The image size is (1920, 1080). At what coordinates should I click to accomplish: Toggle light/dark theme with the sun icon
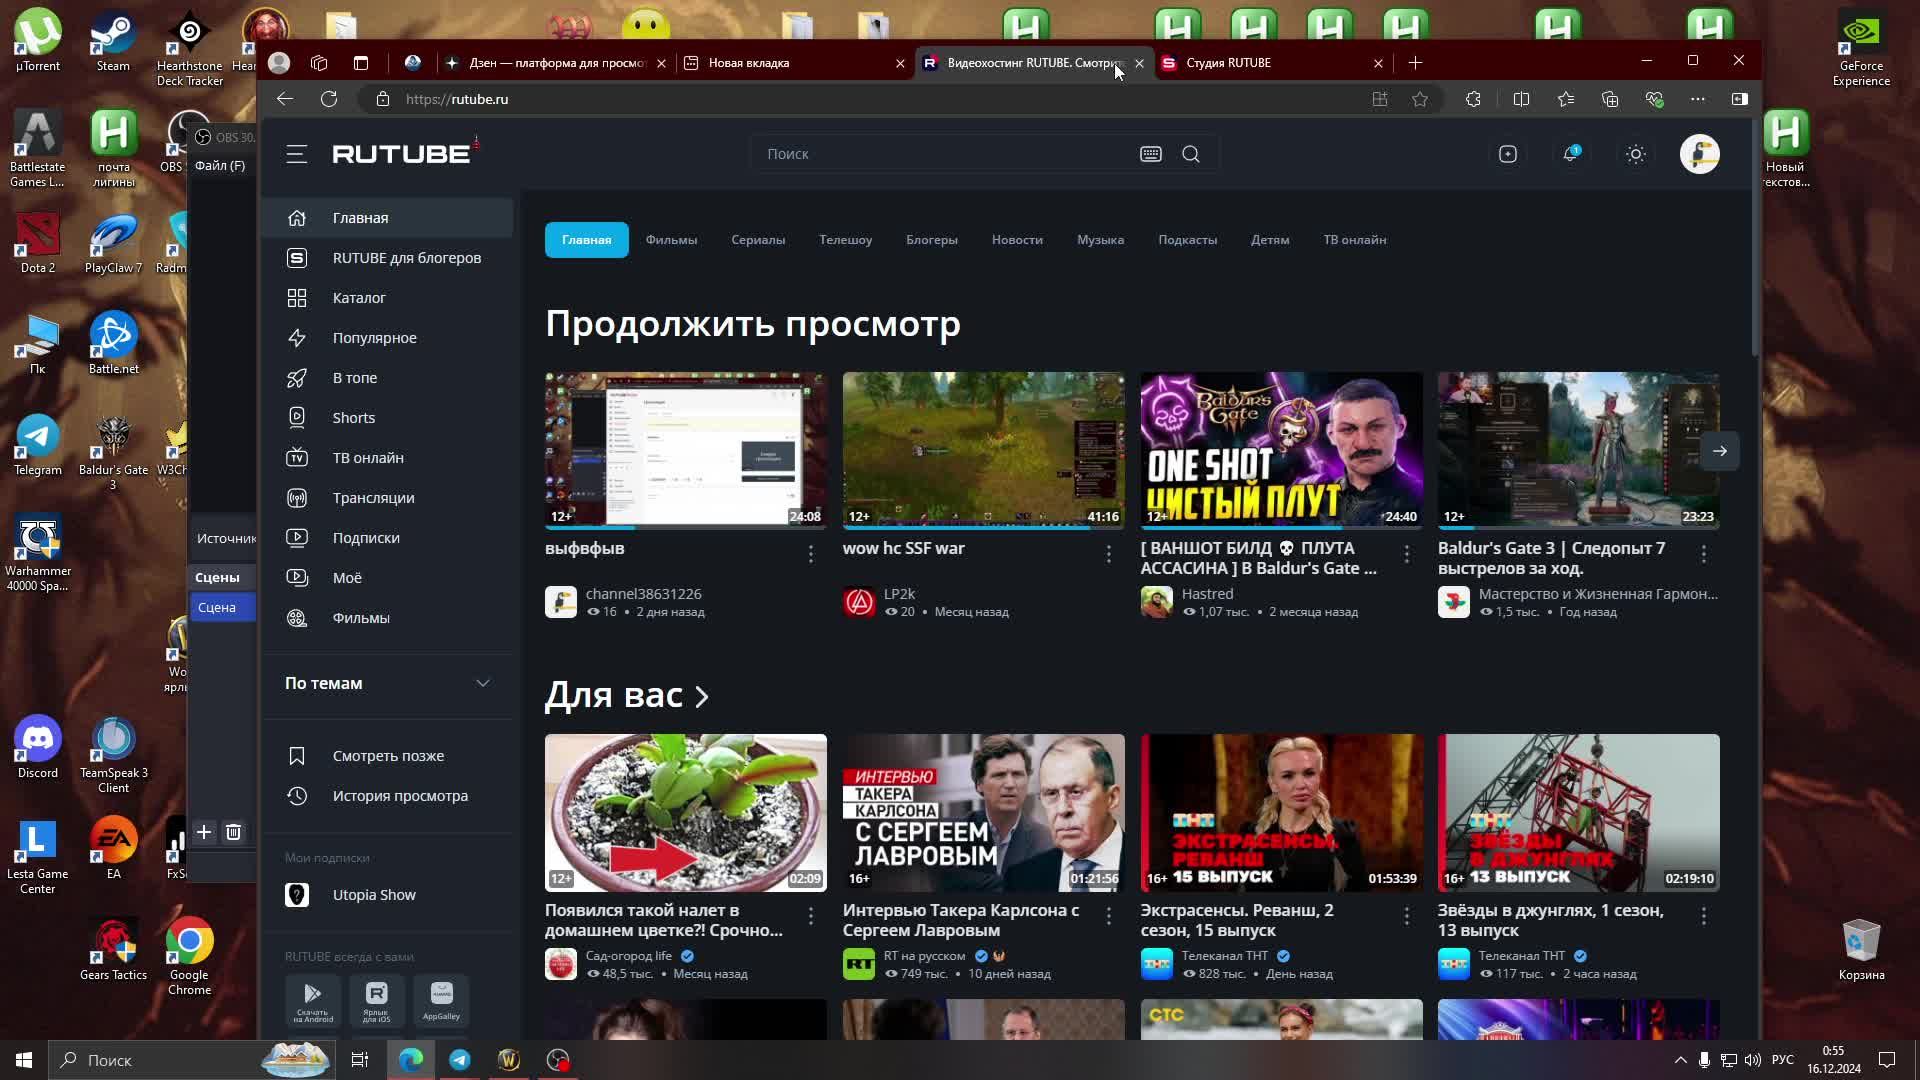[1636, 154]
